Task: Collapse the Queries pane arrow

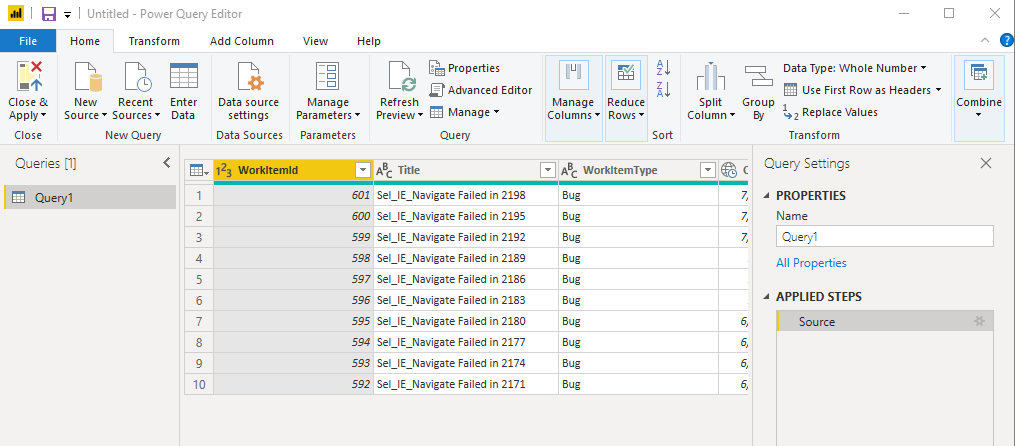Action: tap(166, 163)
